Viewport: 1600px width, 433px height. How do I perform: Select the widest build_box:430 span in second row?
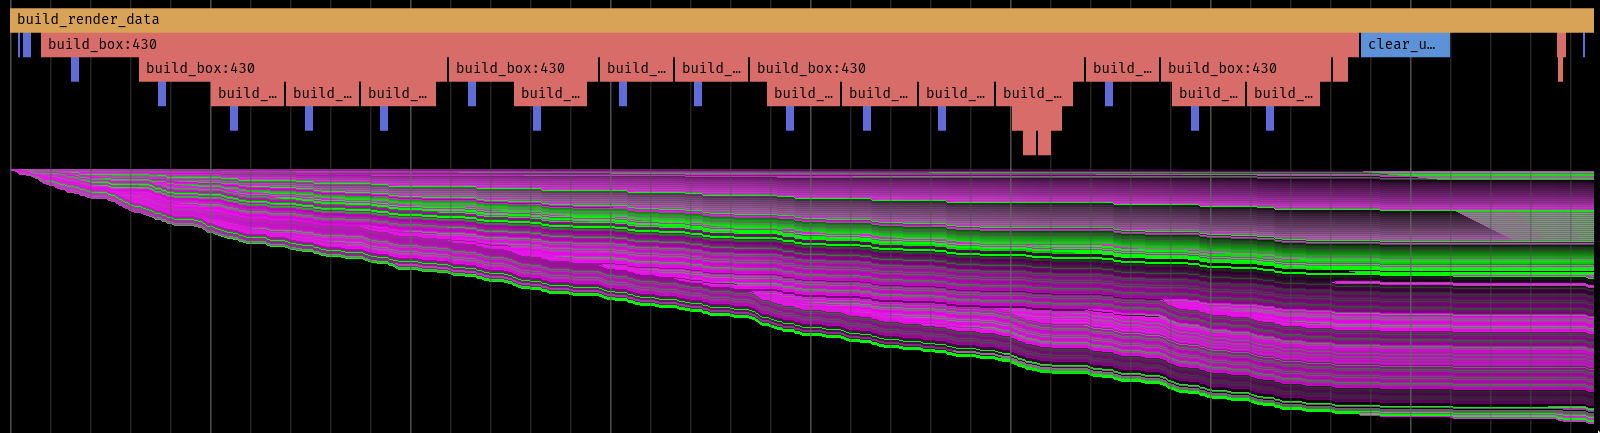coord(700,45)
